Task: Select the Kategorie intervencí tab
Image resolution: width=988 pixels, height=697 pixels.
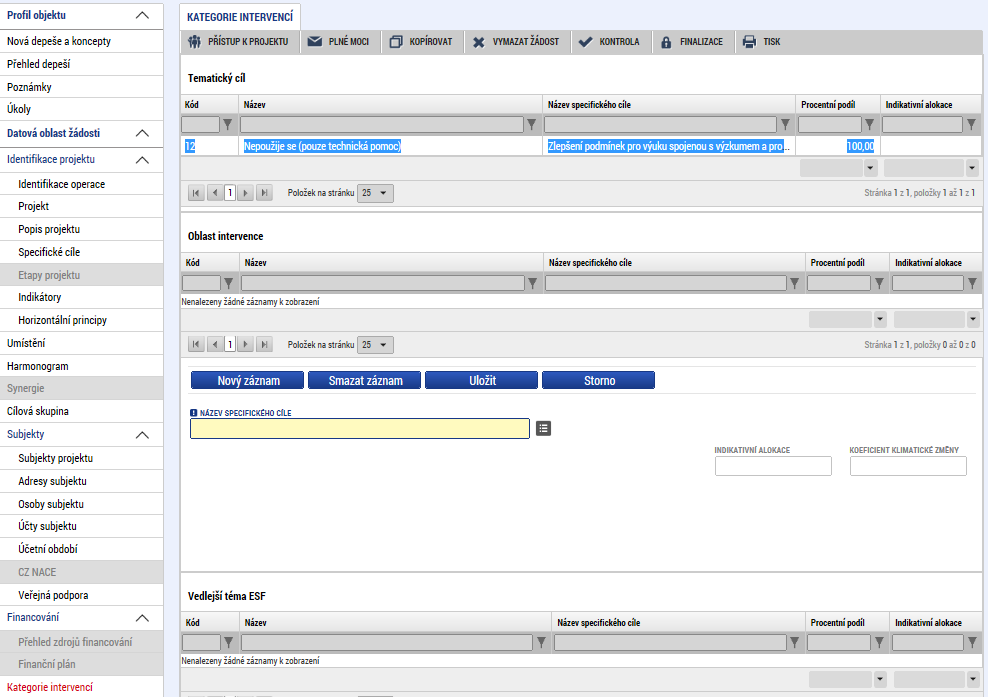Action: (x=240, y=17)
